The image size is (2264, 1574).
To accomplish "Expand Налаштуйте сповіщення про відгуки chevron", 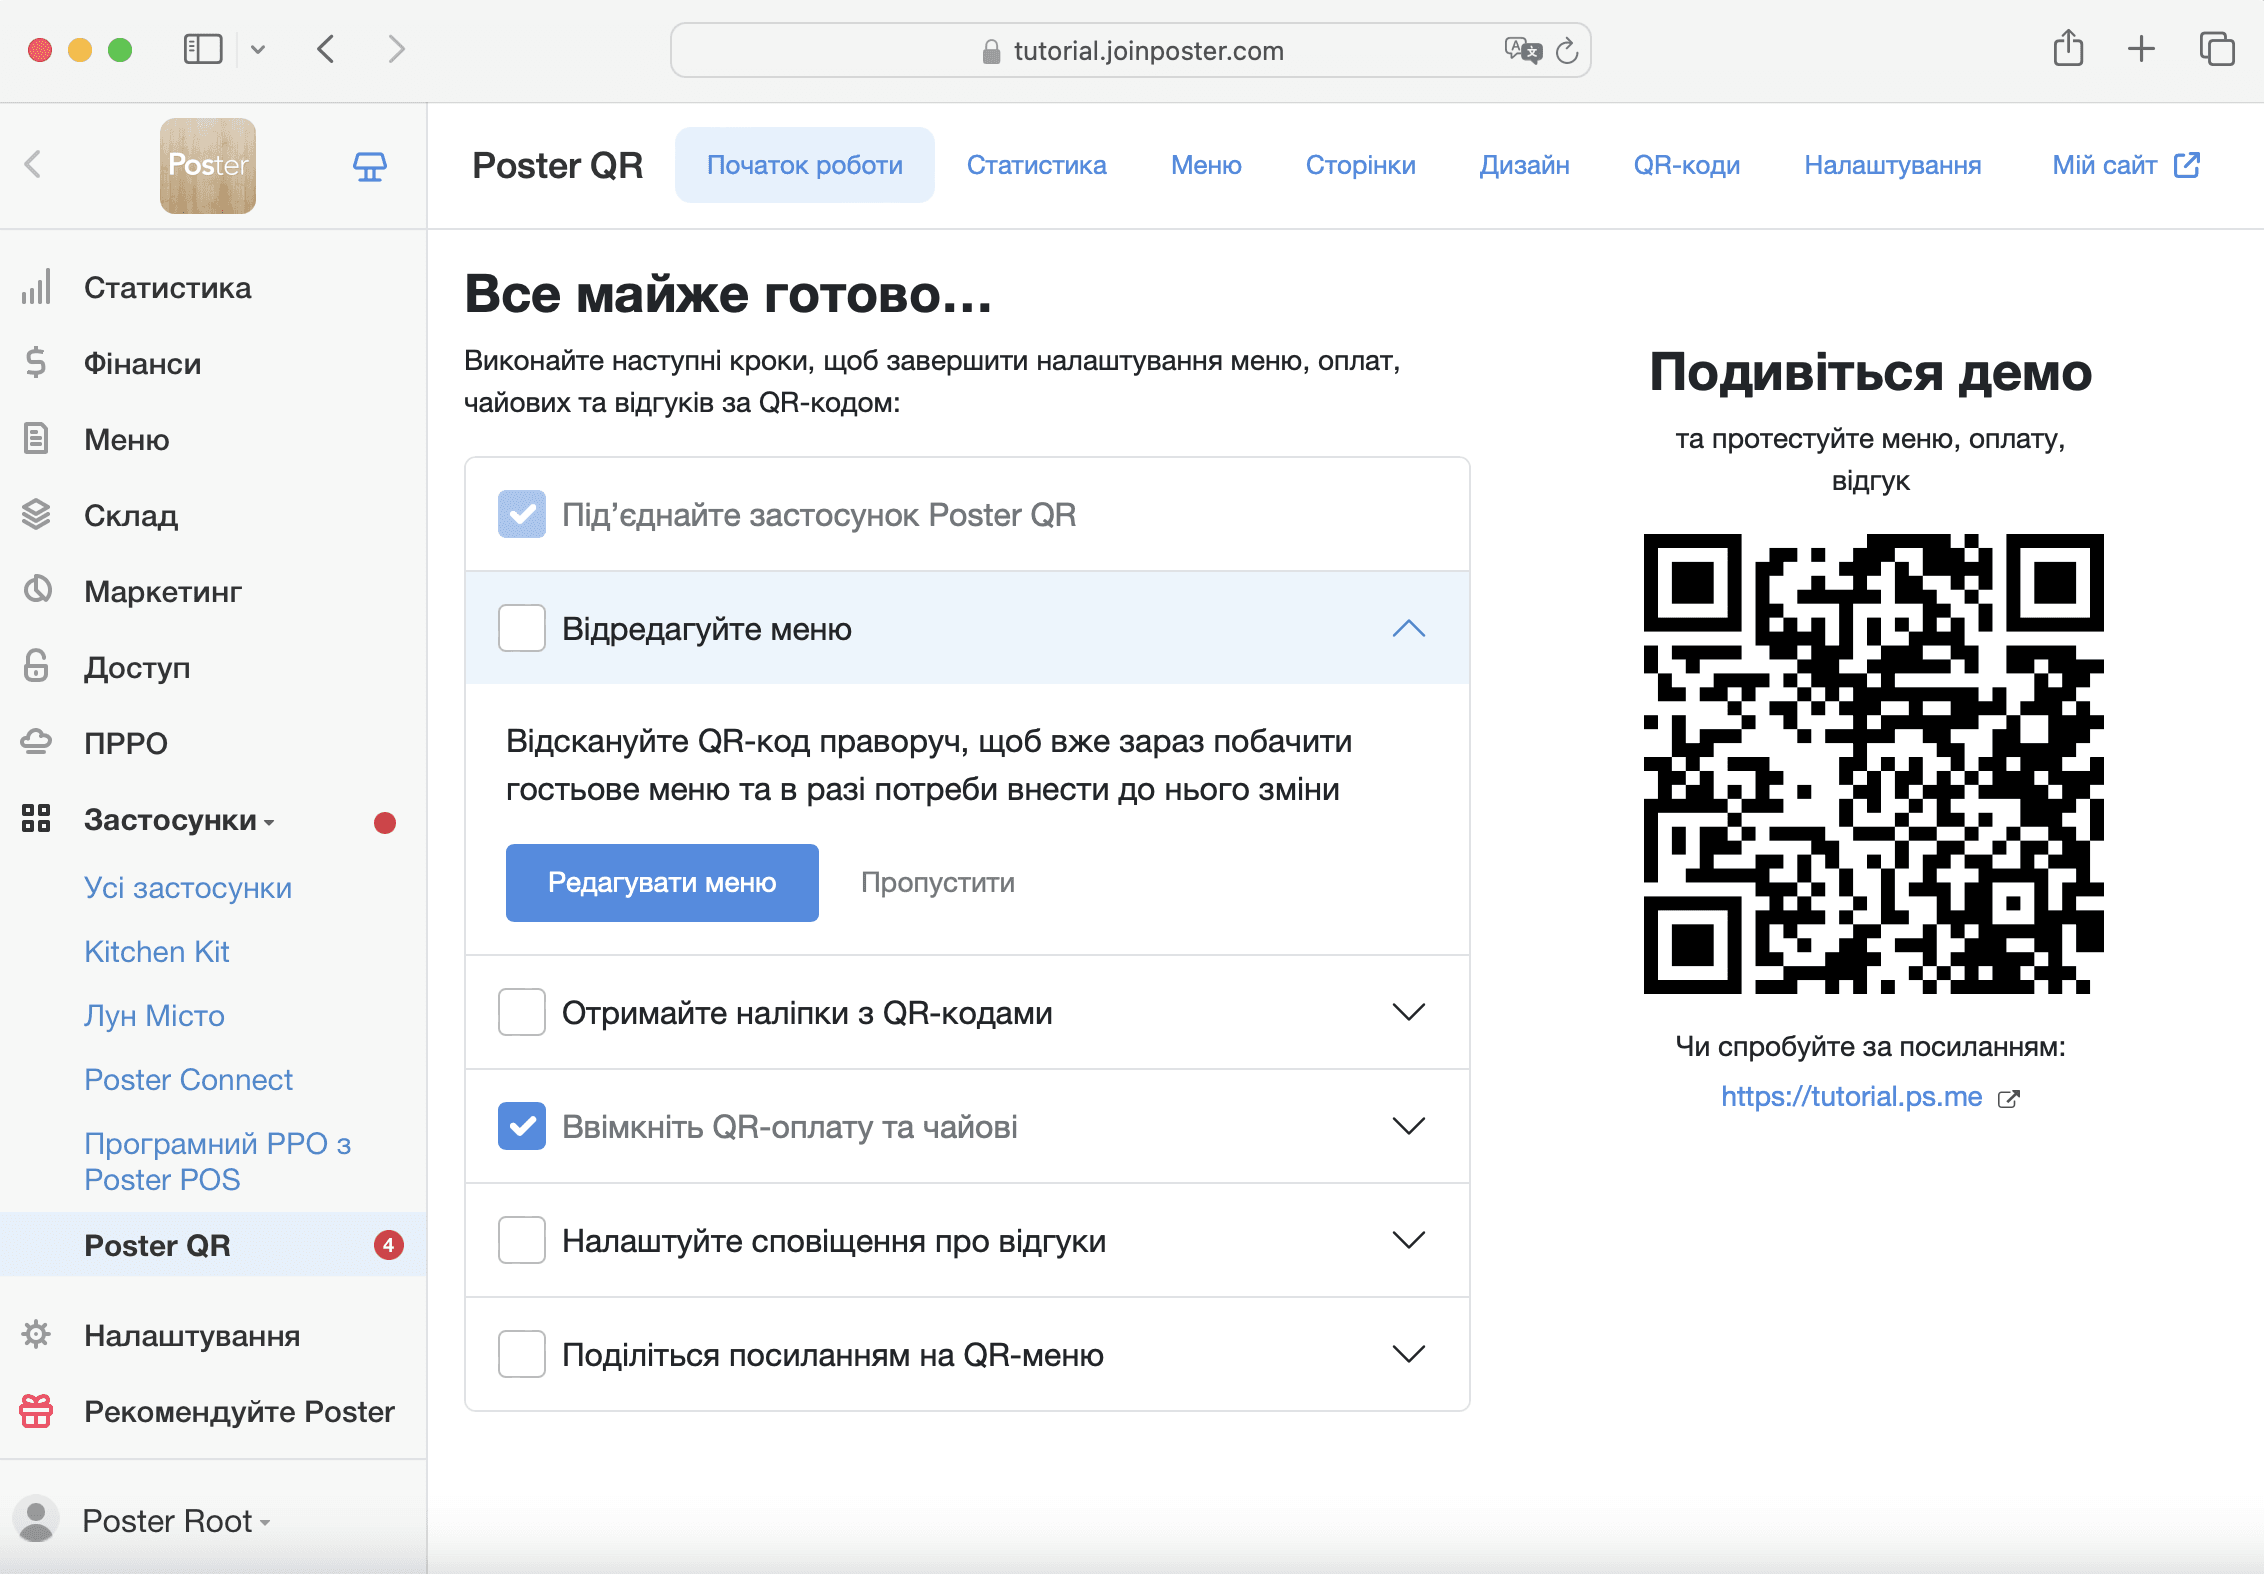I will [1409, 1240].
